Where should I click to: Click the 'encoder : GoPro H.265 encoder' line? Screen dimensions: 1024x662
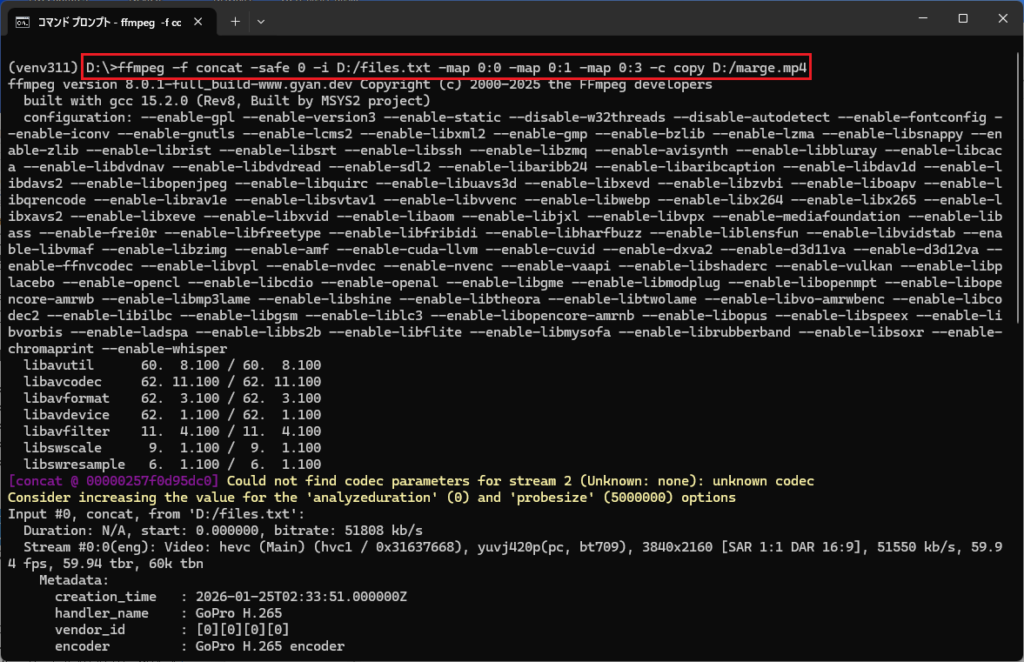click(200, 646)
